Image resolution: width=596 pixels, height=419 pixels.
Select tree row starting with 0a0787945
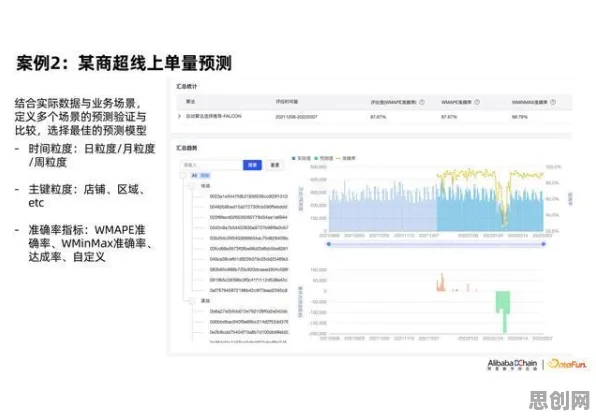point(249,290)
